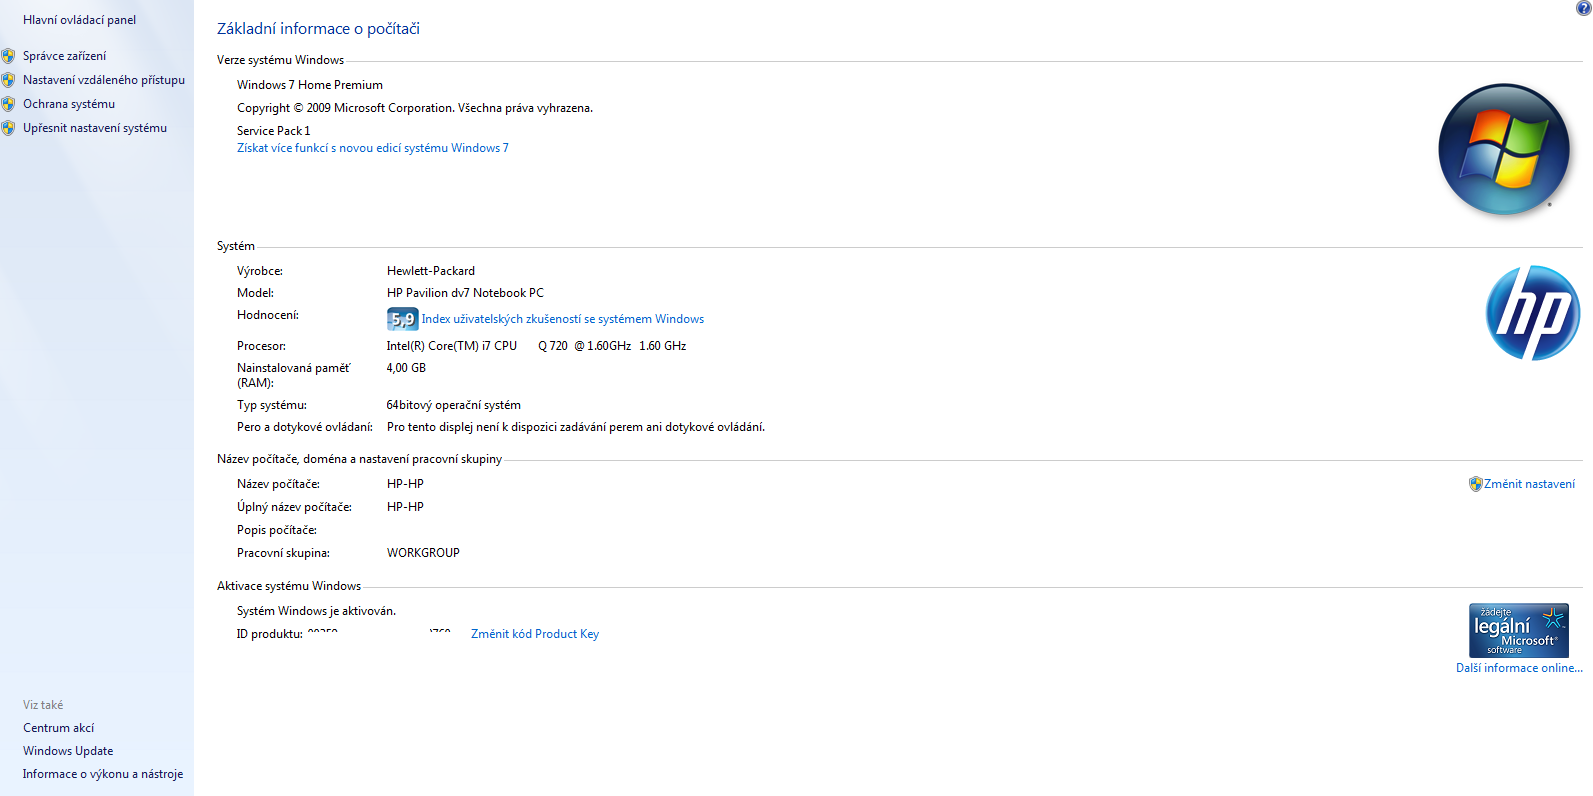Open Index uživatelských zkušeností link
This screenshot has width=1593, height=796.
562,319
